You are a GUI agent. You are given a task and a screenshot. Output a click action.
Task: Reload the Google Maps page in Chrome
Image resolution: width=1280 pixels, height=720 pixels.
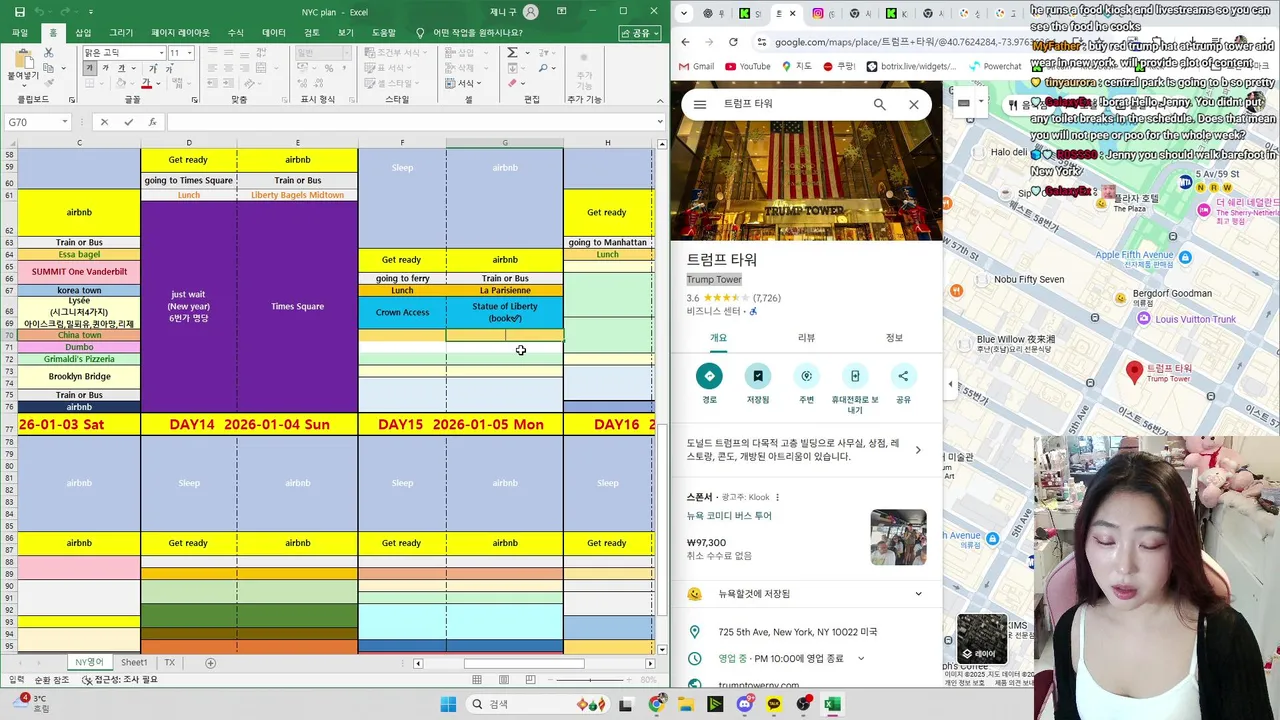point(733,42)
